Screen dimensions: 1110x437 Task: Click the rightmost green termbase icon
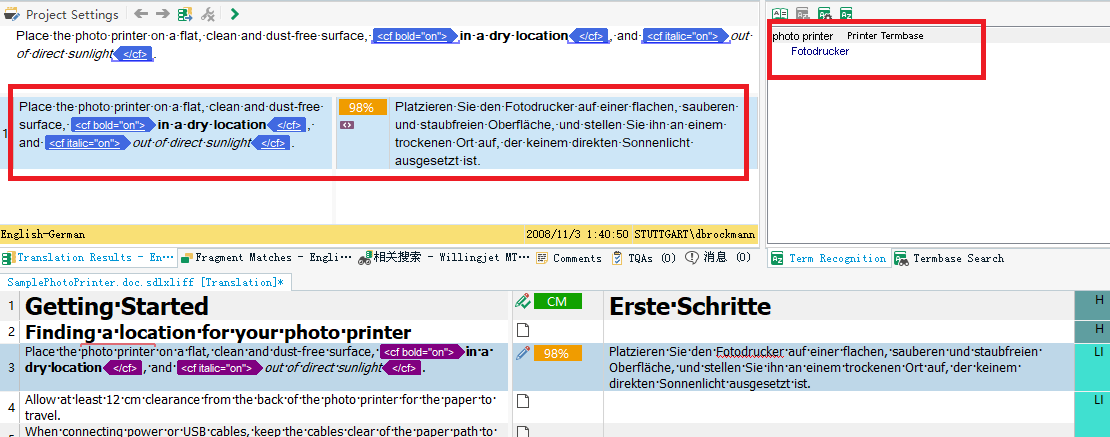pyautogui.click(x=847, y=14)
